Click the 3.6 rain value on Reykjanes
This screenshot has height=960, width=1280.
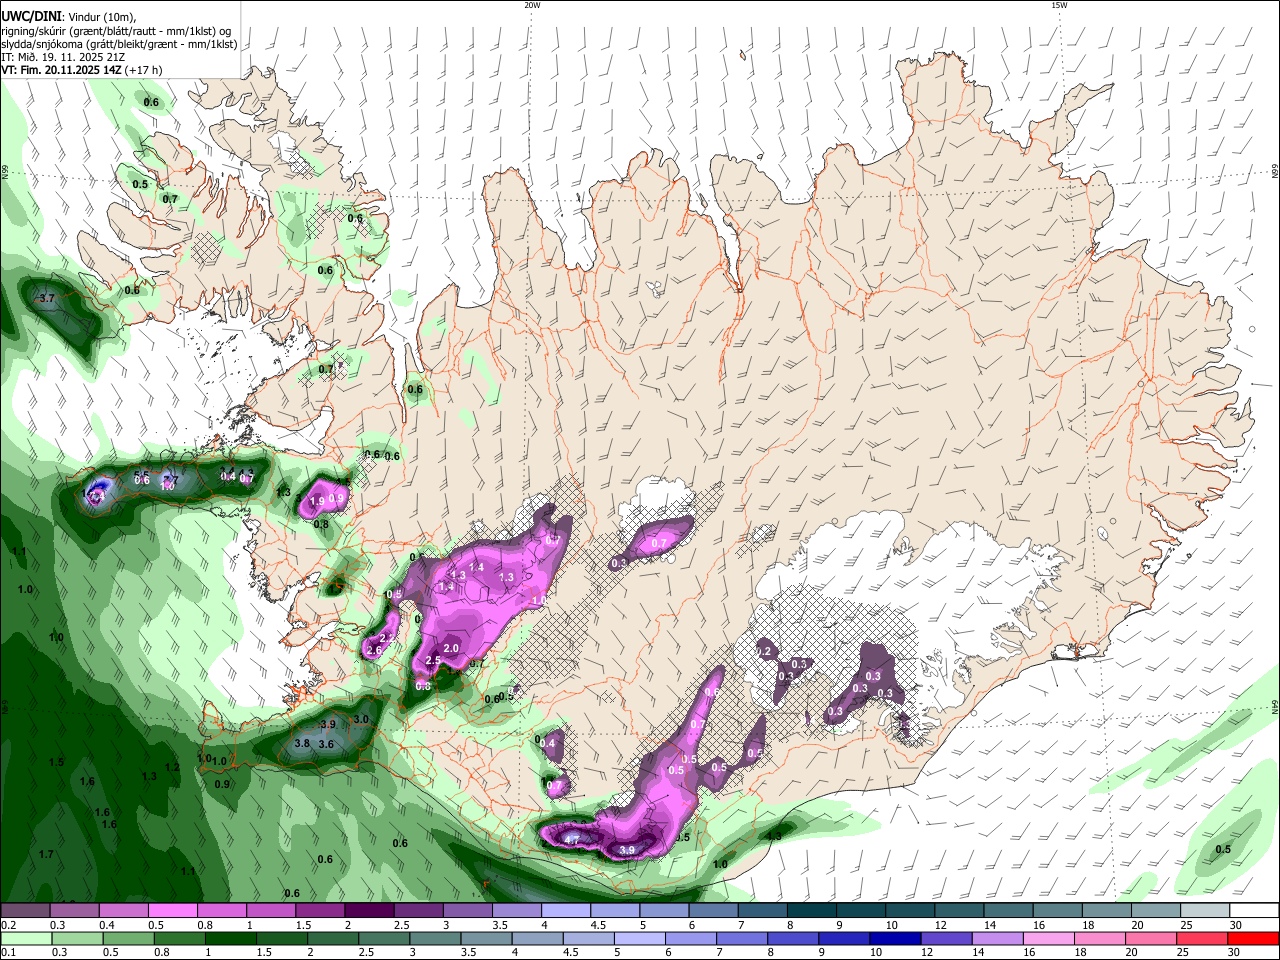pyautogui.click(x=326, y=744)
